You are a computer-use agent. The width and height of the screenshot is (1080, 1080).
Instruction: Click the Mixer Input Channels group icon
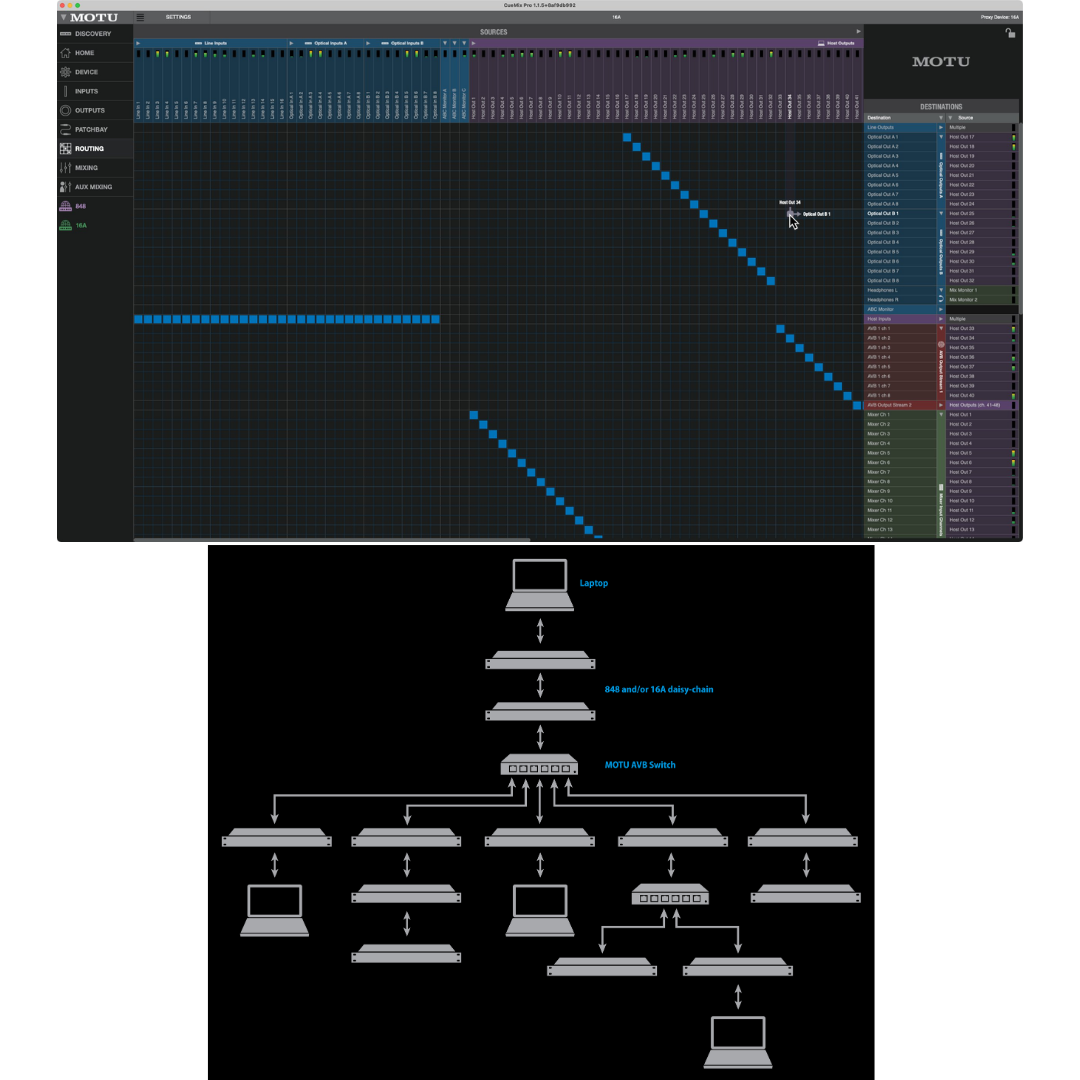click(x=941, y=487)
